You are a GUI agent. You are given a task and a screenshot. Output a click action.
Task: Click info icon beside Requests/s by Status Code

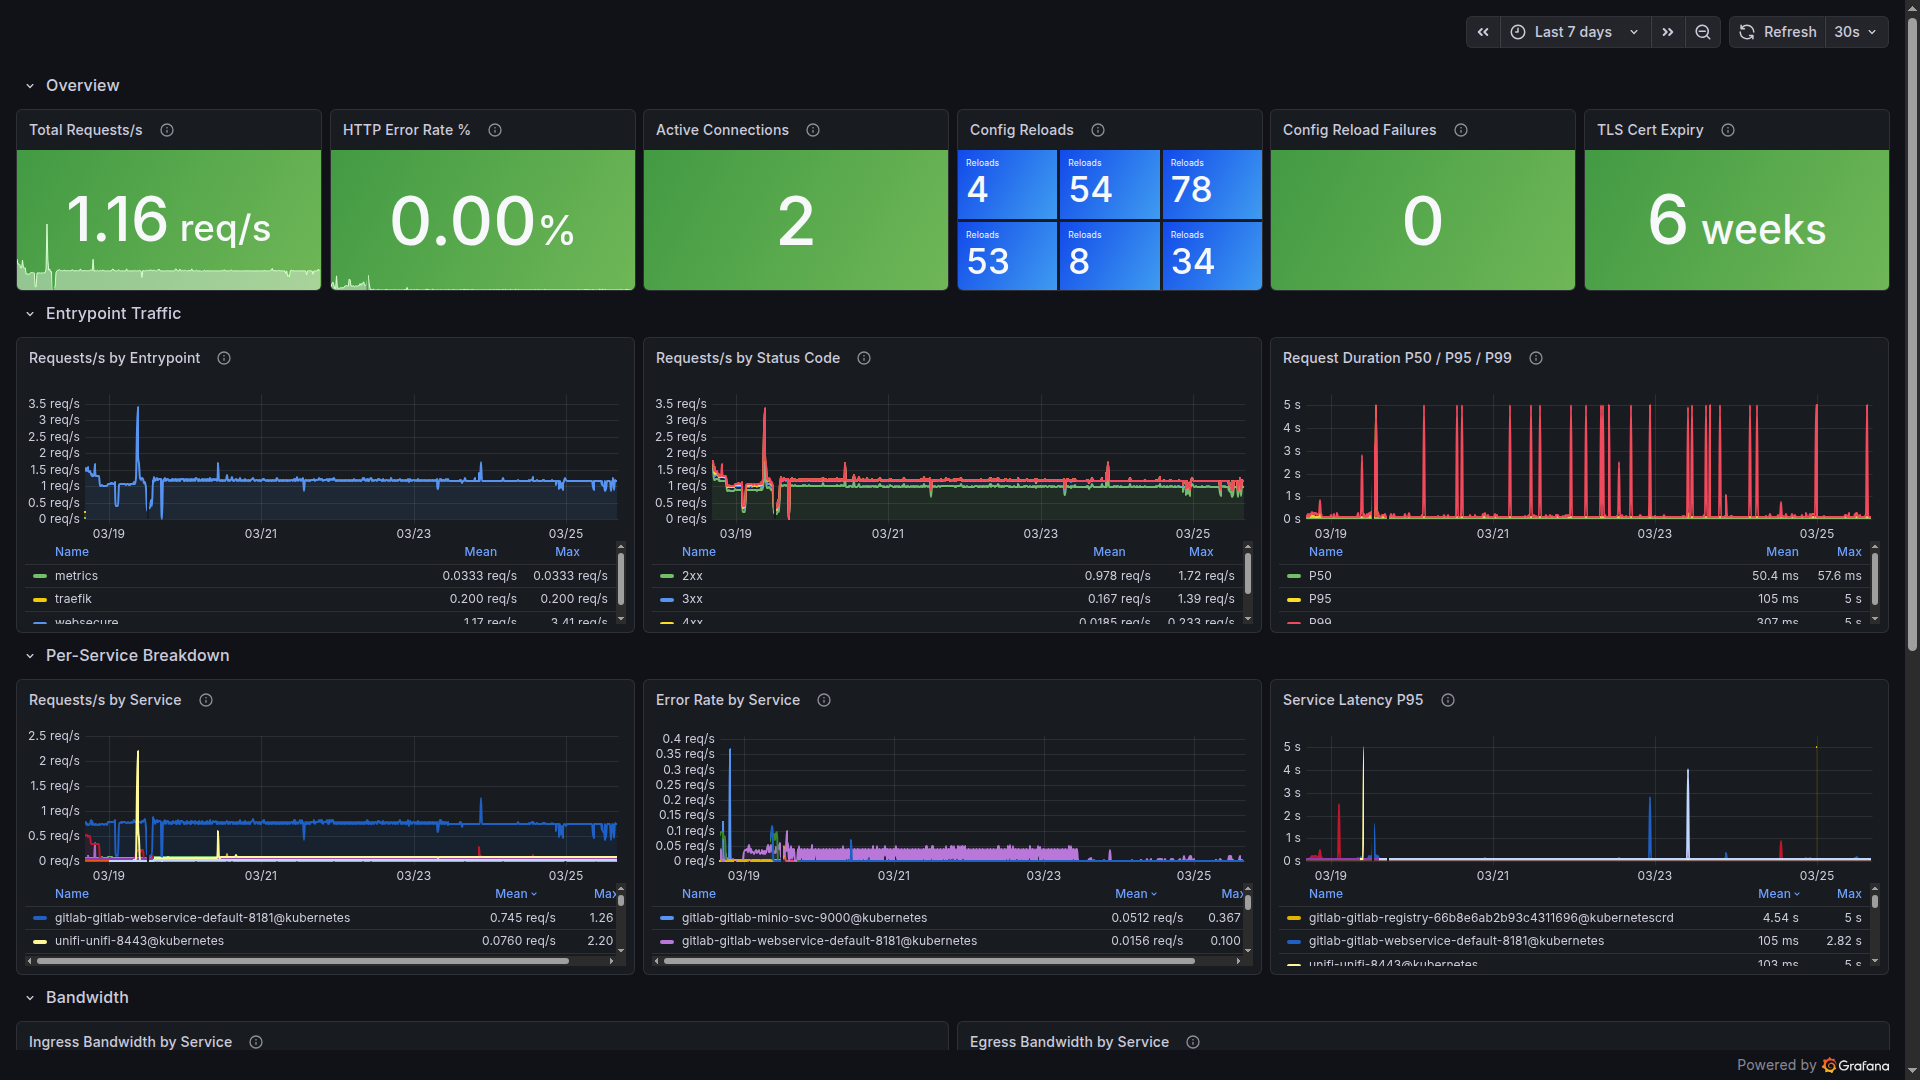click(864, 358)
